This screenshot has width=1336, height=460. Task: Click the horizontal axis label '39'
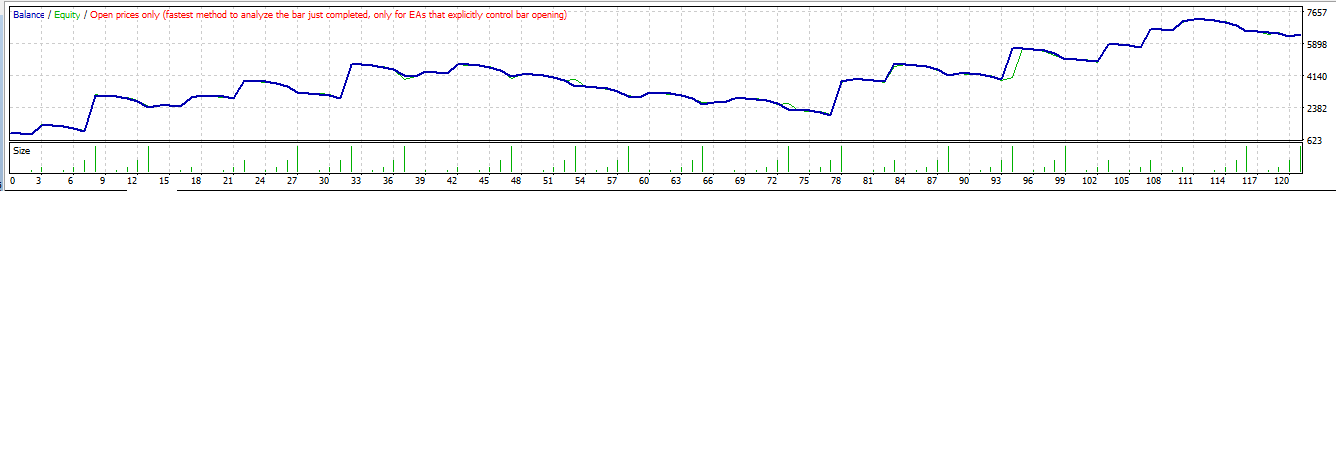pyautogui.click(x=420, y=181)
